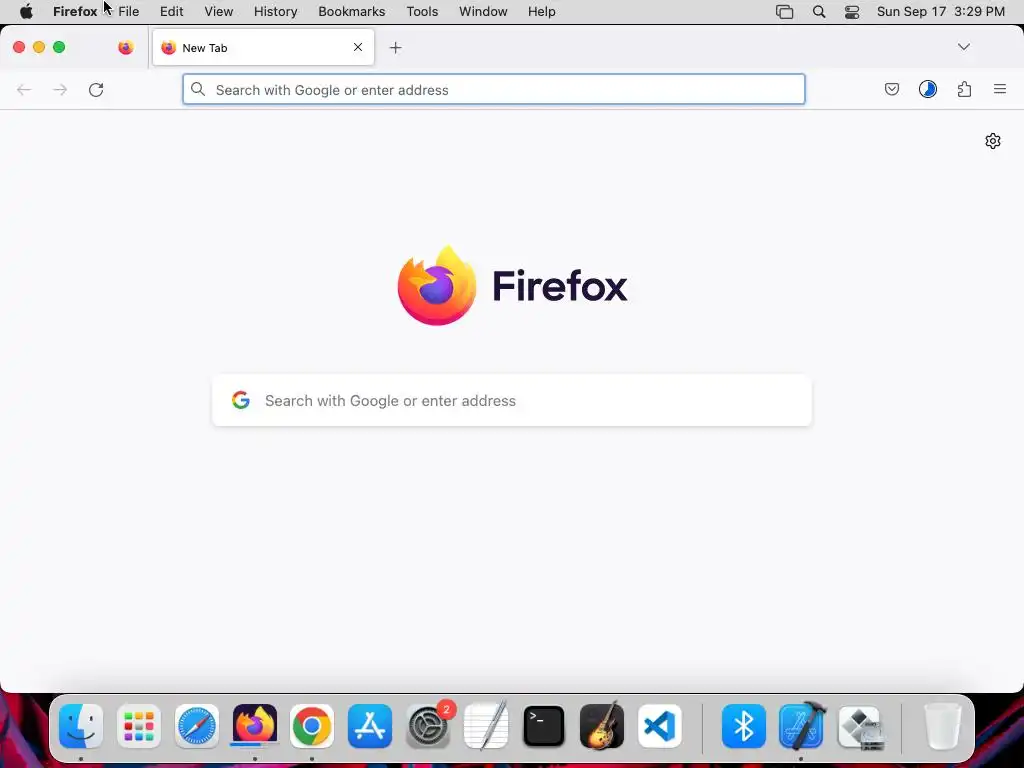Screen dimensions: 1024x768
Task: Reload the current page
Action: click(x=96, y=89)
